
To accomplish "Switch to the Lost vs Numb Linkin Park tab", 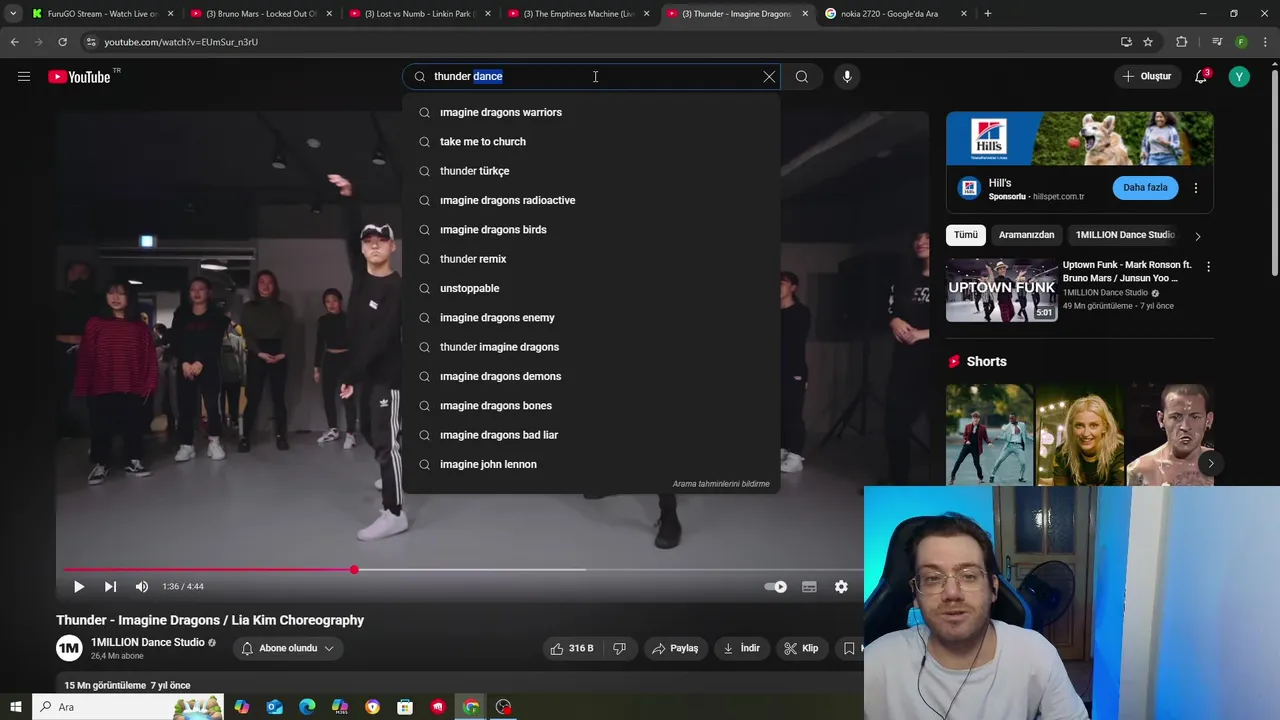I will pos(421,14).
